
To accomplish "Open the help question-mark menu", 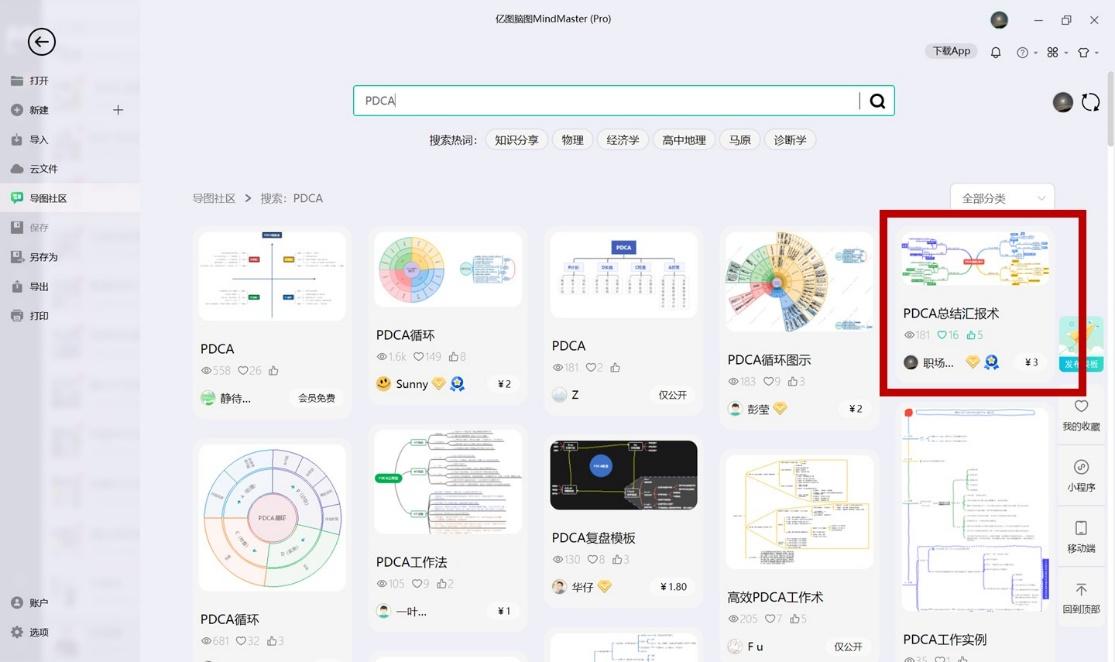I will coord(1023,52).
